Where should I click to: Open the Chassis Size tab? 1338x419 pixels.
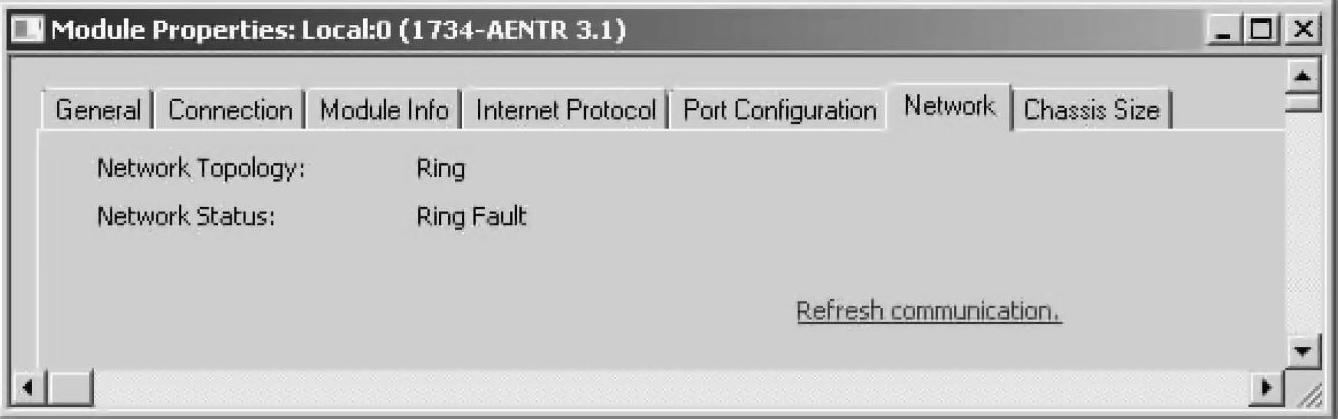click(1091, 110)
